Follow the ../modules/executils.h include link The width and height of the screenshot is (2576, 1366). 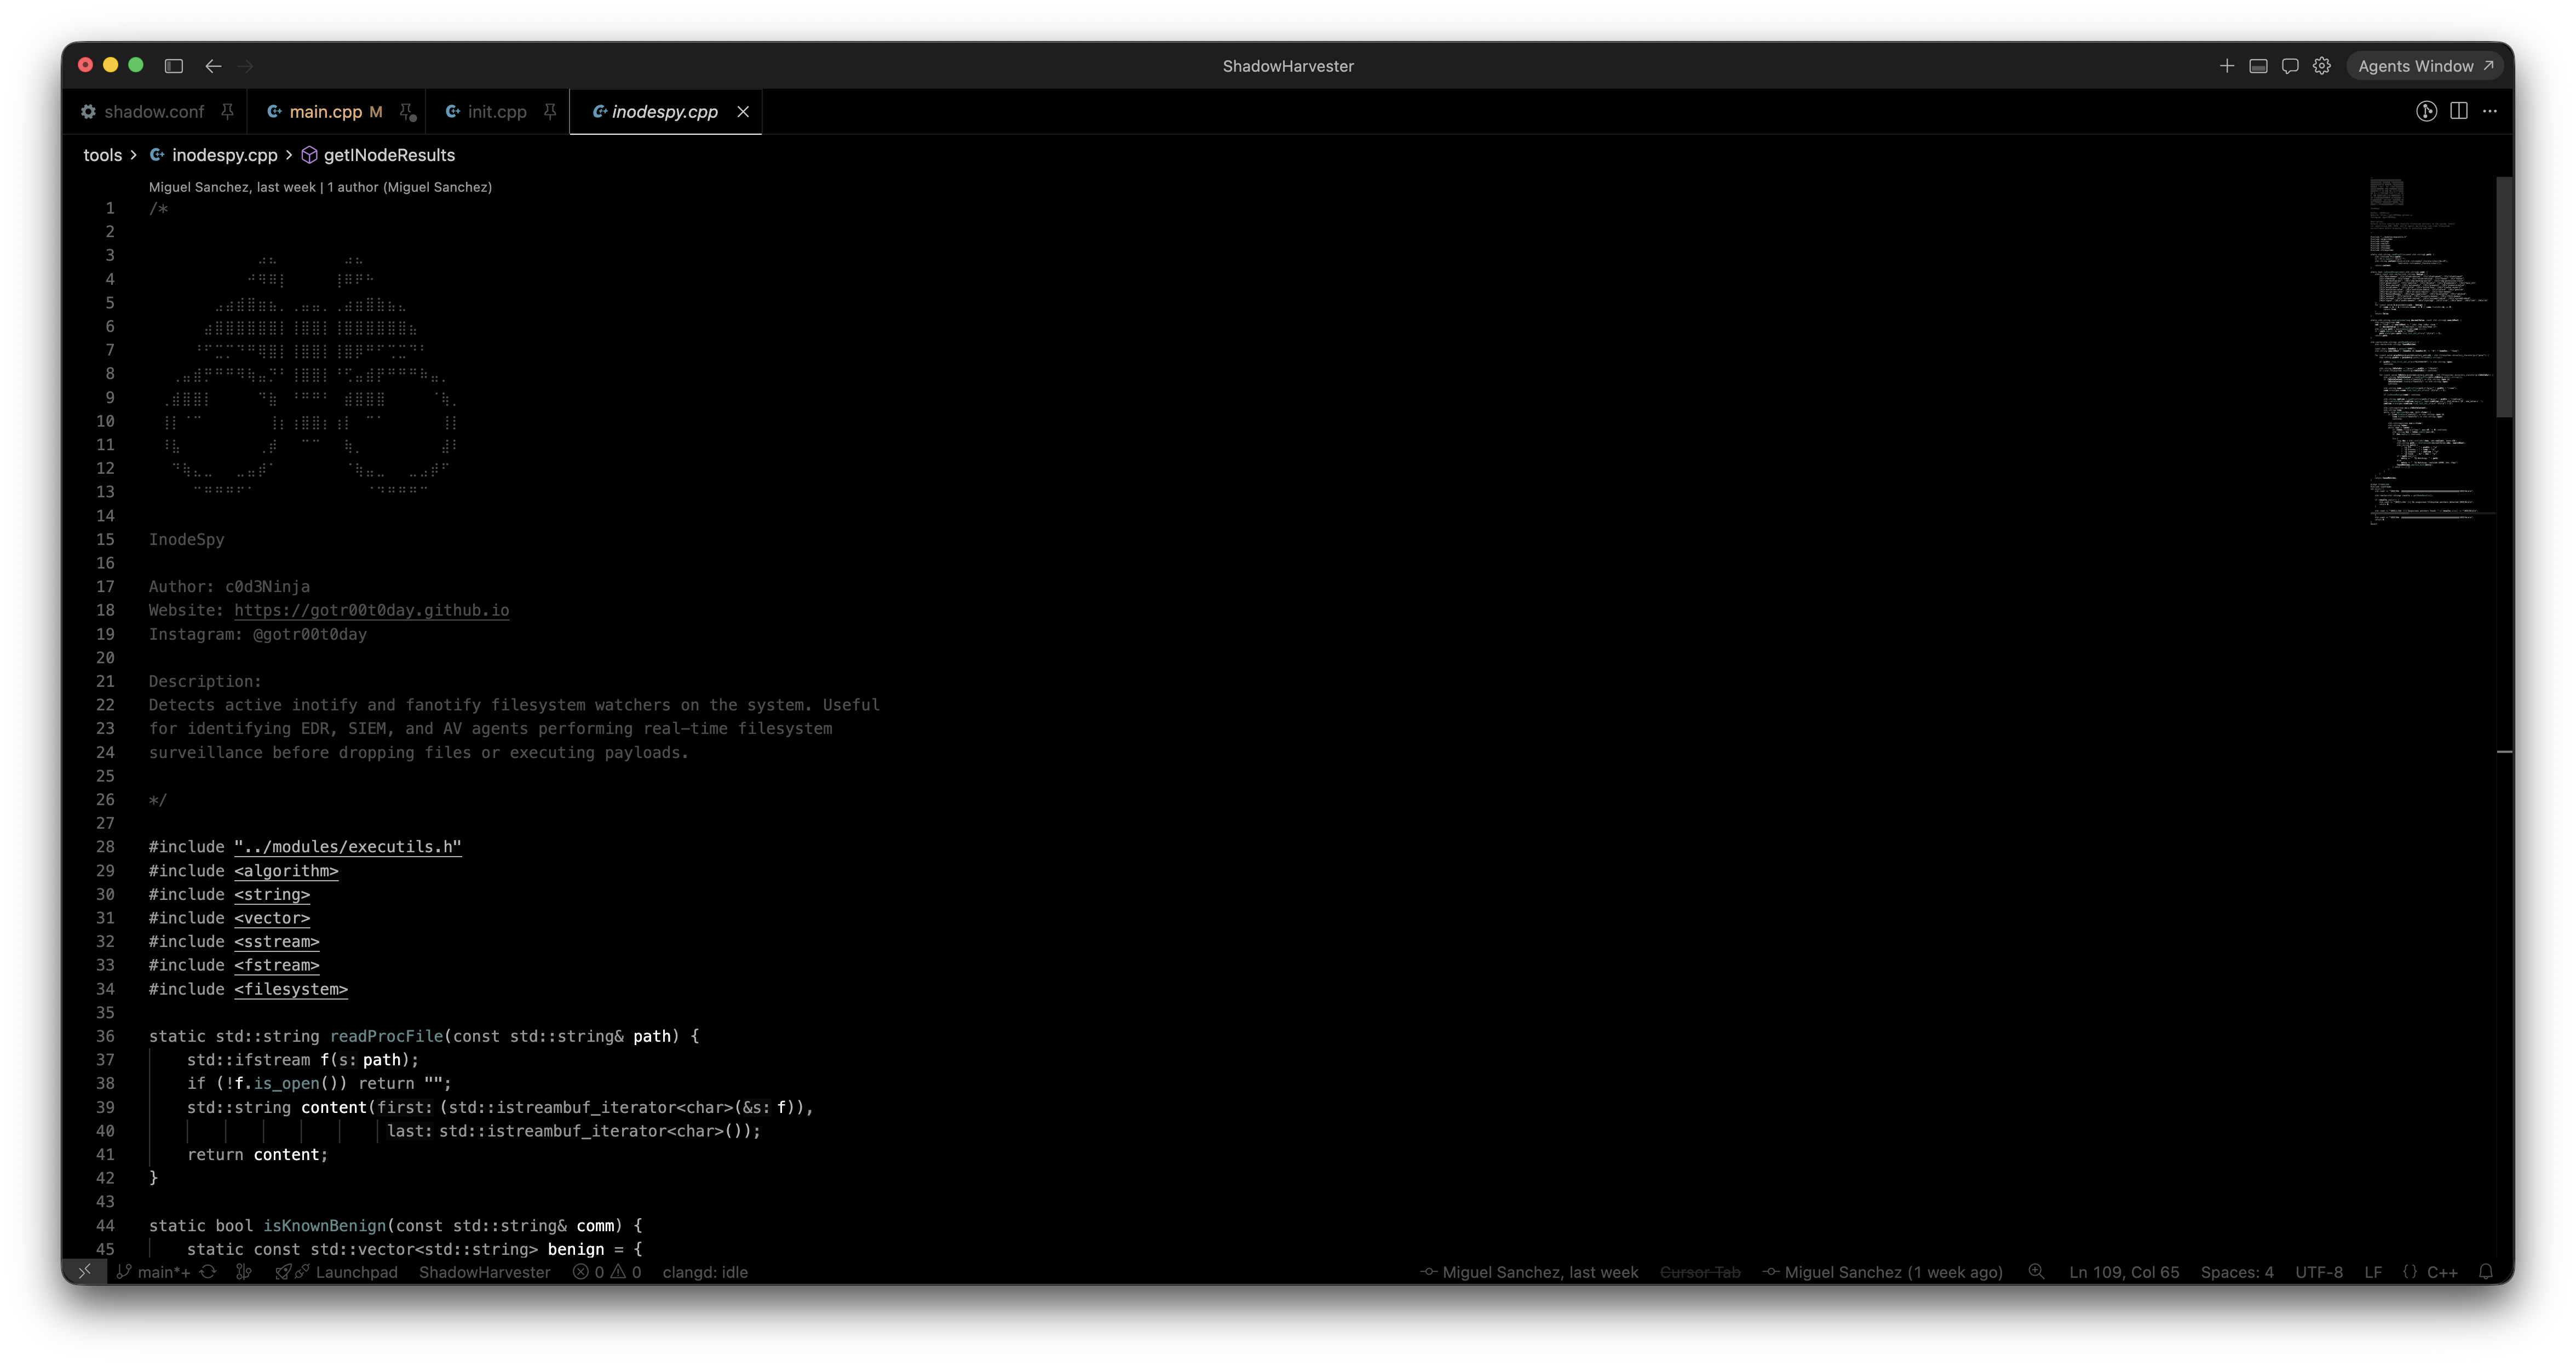click(348, 847)
